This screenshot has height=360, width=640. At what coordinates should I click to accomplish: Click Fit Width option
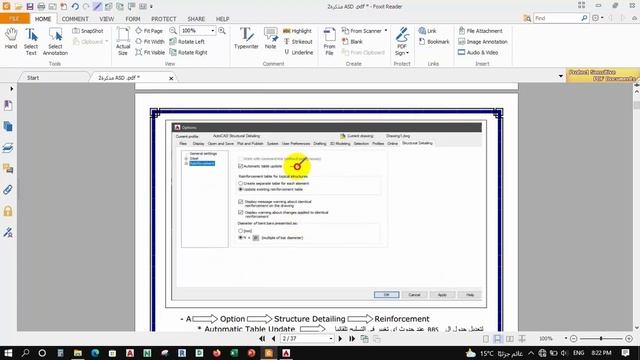coord(150,42)
